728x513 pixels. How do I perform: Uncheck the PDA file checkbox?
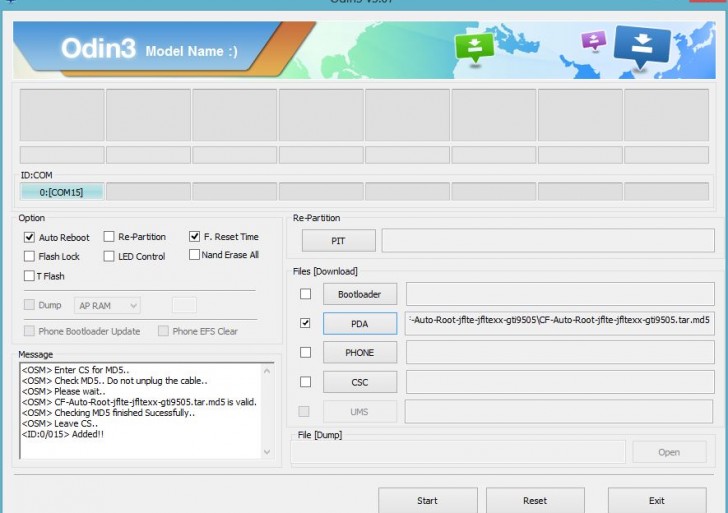point(305,323)
